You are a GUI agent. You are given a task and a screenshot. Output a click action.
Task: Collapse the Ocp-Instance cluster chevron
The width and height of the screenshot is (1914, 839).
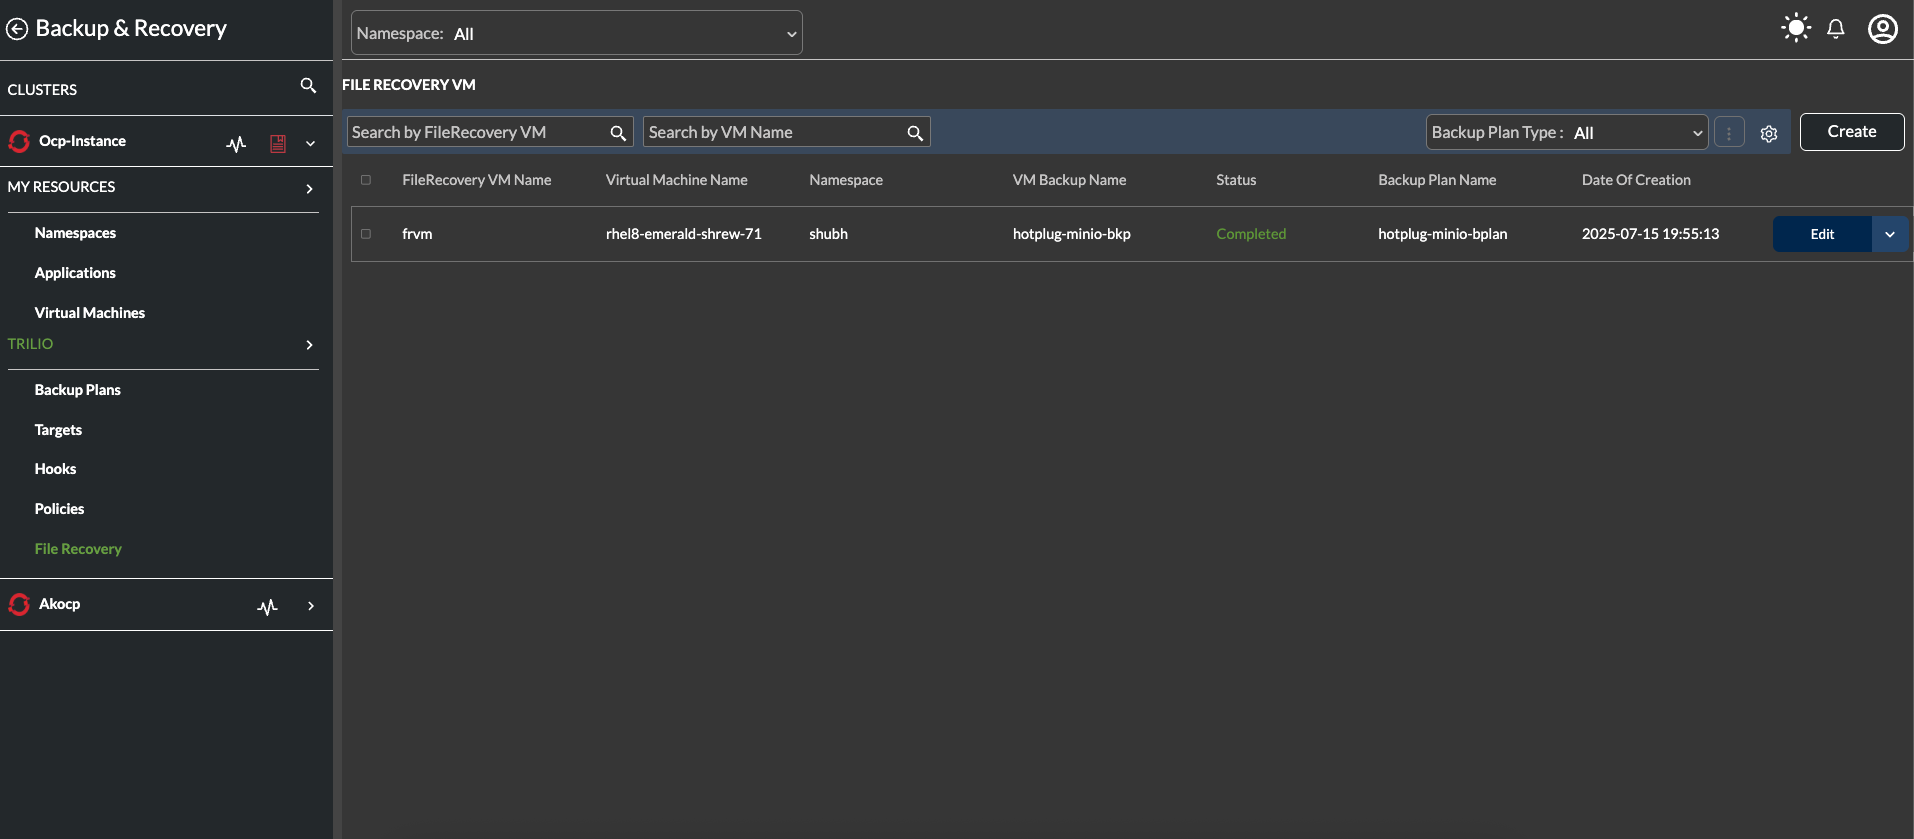[x=310, y=143]
